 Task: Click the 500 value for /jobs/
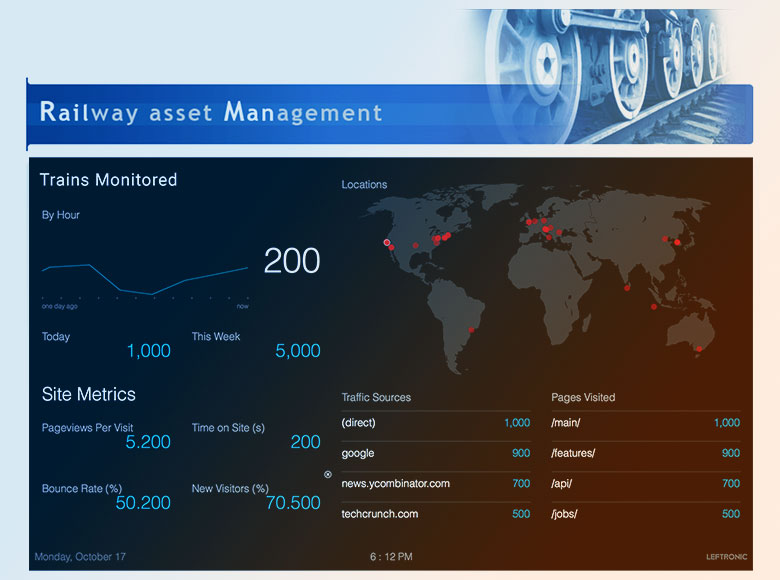click(x=731, y=514)
